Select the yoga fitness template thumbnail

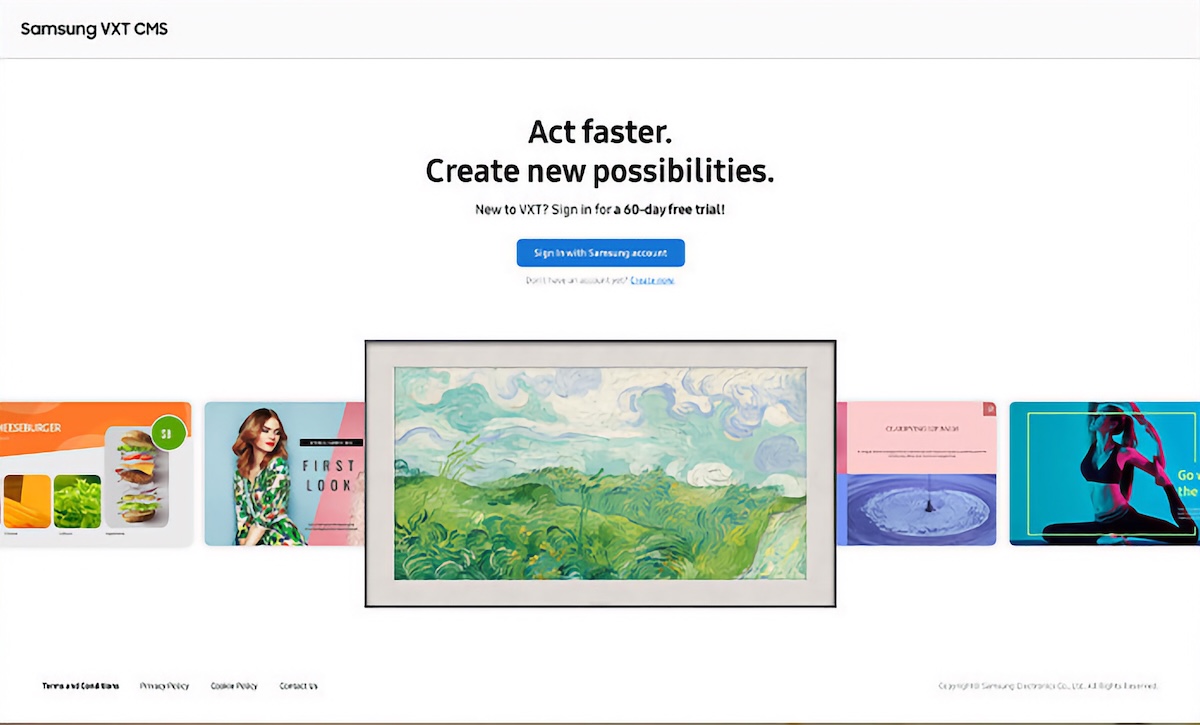click(x=1103, y=474)
